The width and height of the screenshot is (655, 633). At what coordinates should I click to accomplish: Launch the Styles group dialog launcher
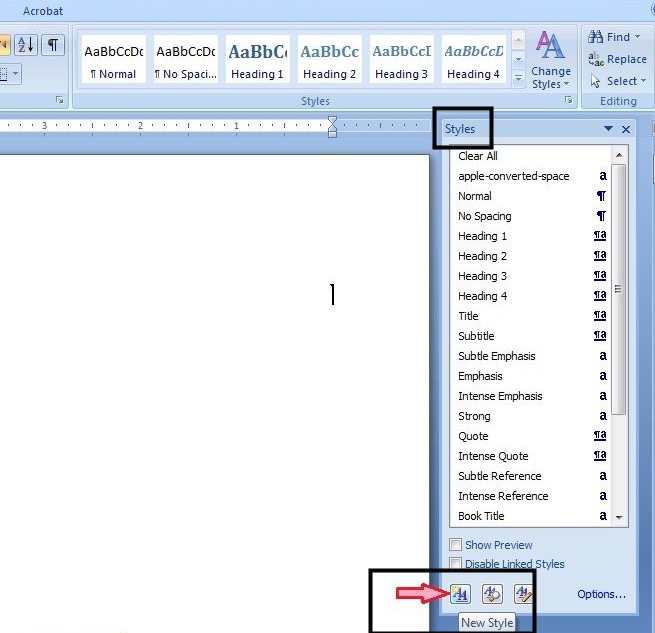[568, 101]
